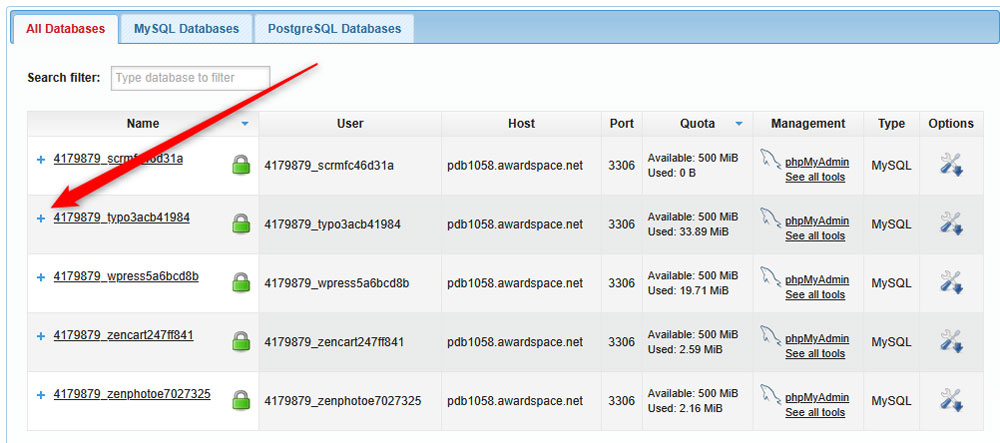Image resolution: width=1000 pixels, height=443 pixels.
Task: Open phpMyAdmin for wpress5a6bcd8b database
Action: tap(817, 280)
